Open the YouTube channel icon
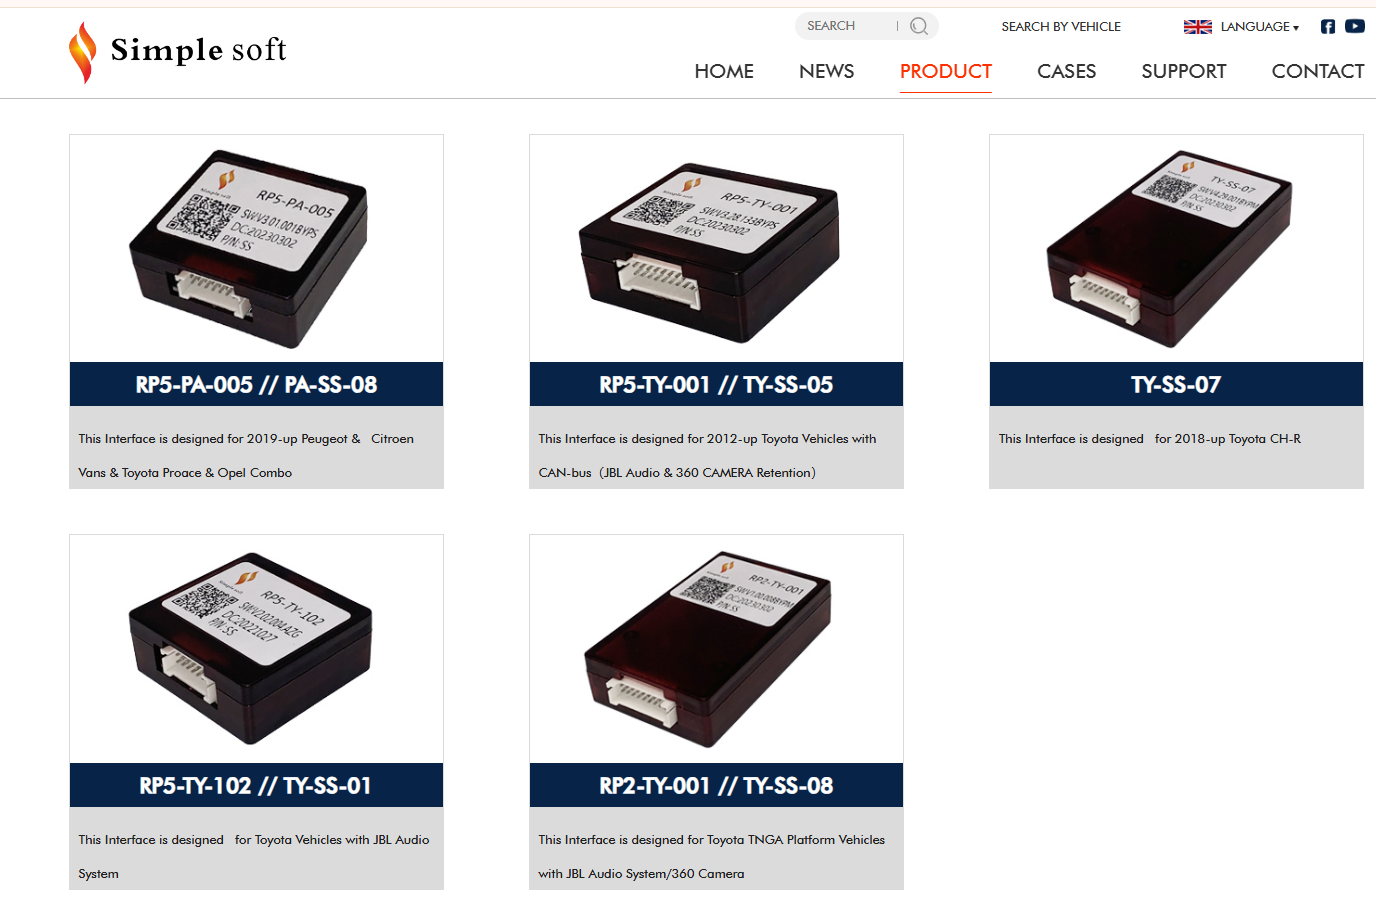This screenshot has width=1376, height=902. click(x=1355, y=27)
